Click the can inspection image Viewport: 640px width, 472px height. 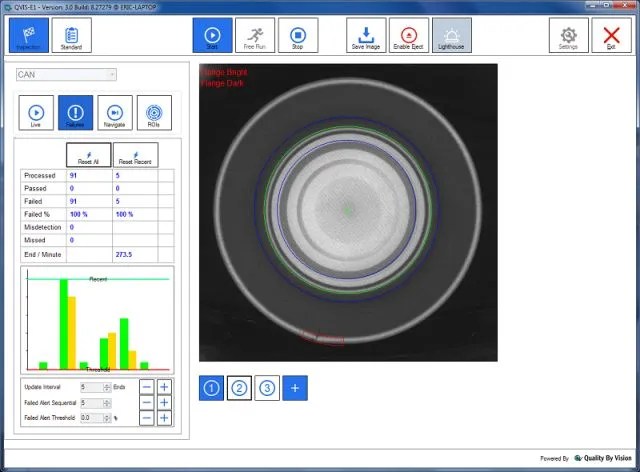point(348,213)
